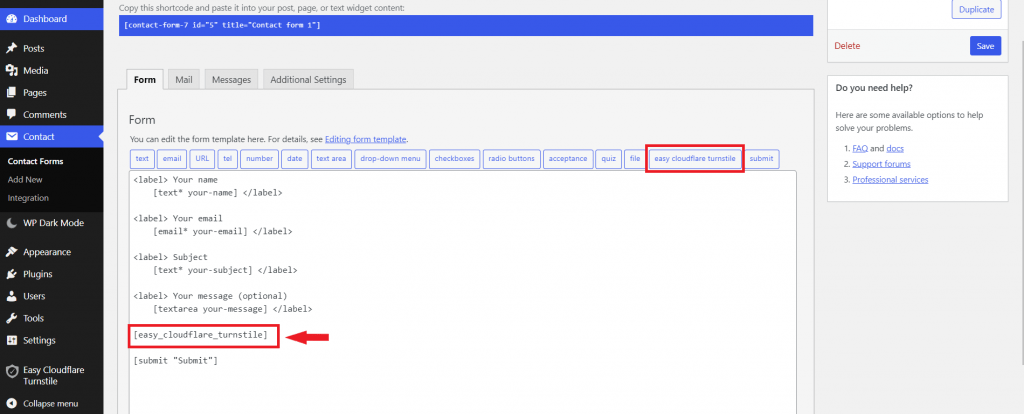1024x414 pixels.
Task: Insert a file upload tag
Action: tap(635, 159)
